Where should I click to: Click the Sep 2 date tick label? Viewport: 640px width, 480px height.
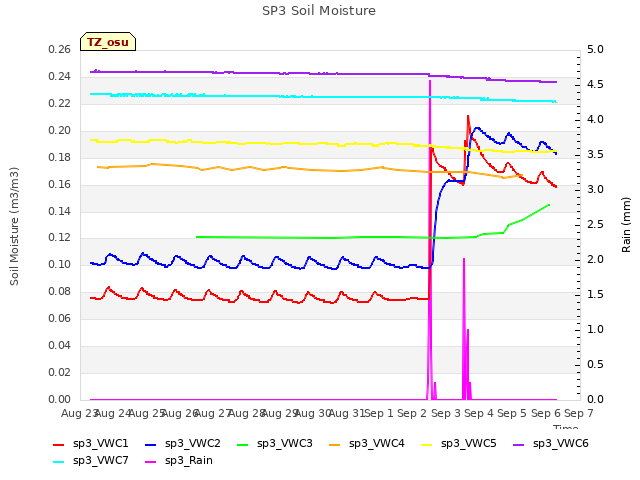point(412,413)
